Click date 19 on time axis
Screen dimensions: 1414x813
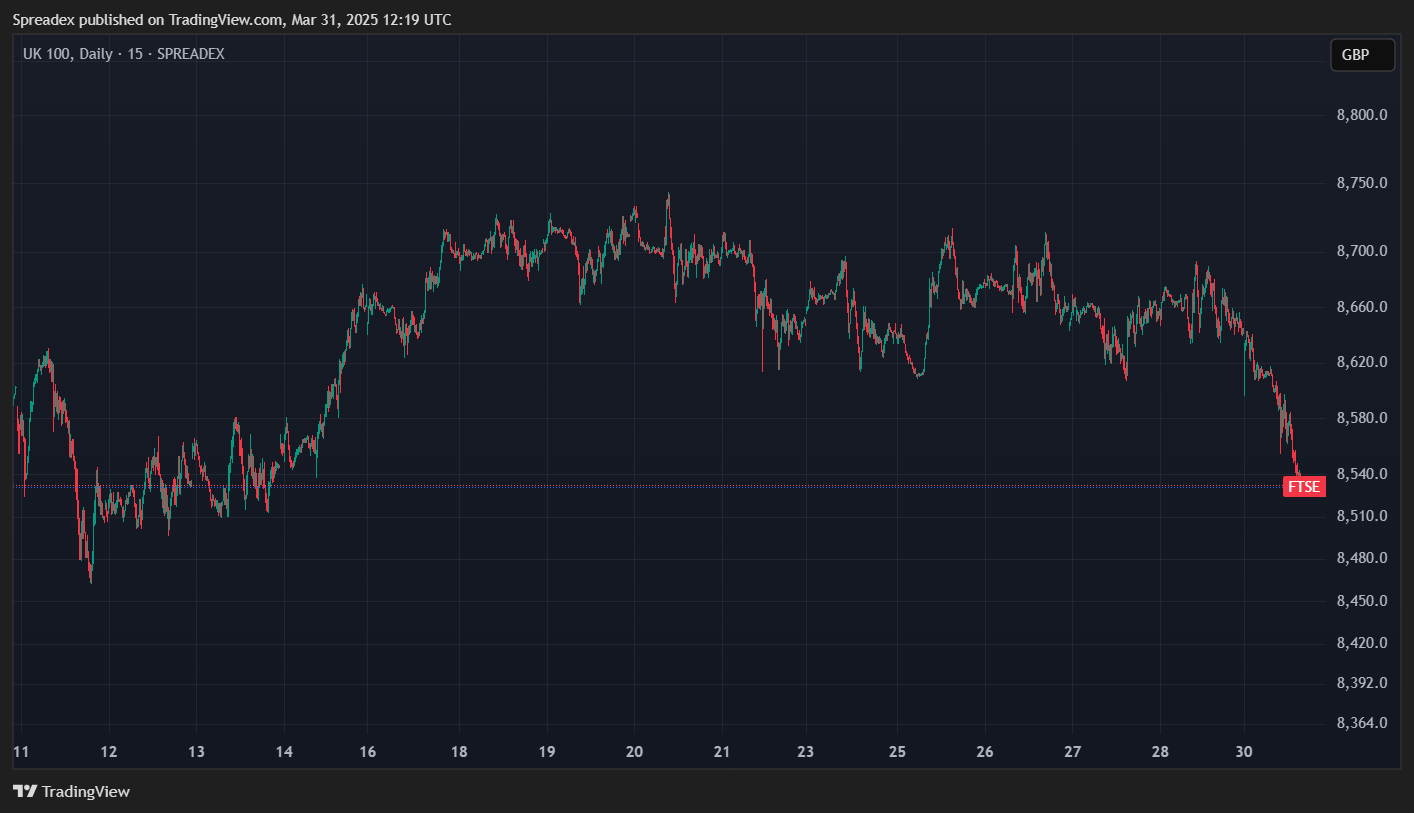pyautogui.click(x=547, y=751)
